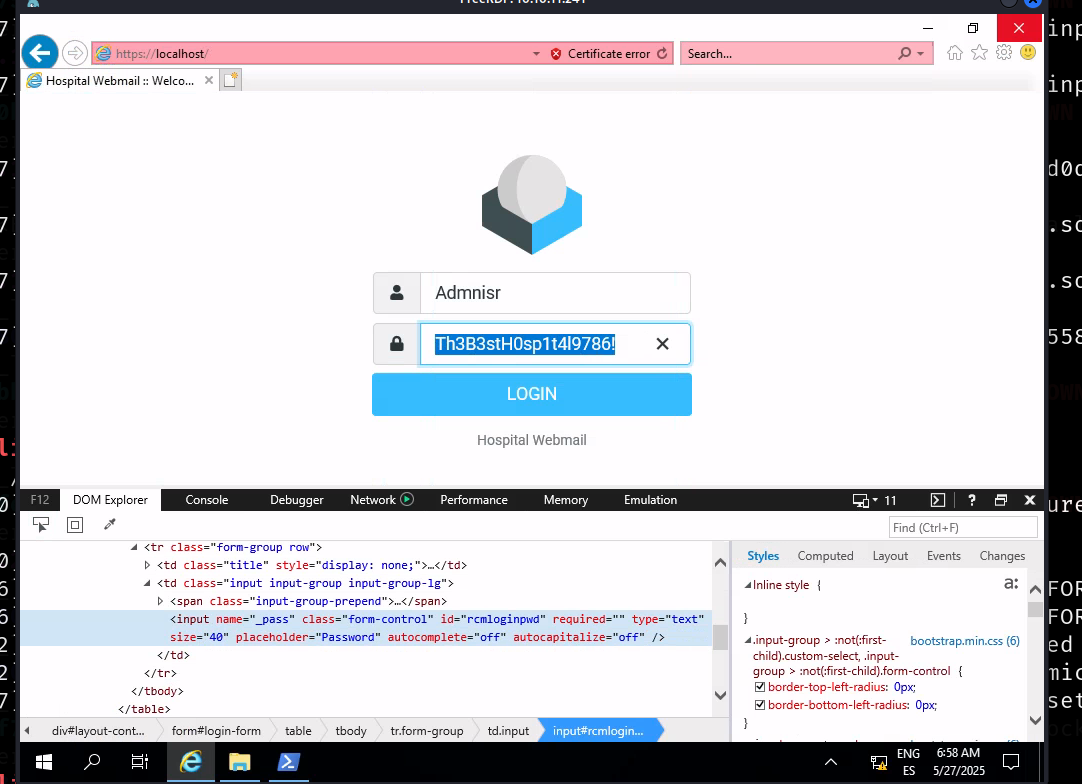Collapse the Inline style rule section

click(x=747, y=586)
